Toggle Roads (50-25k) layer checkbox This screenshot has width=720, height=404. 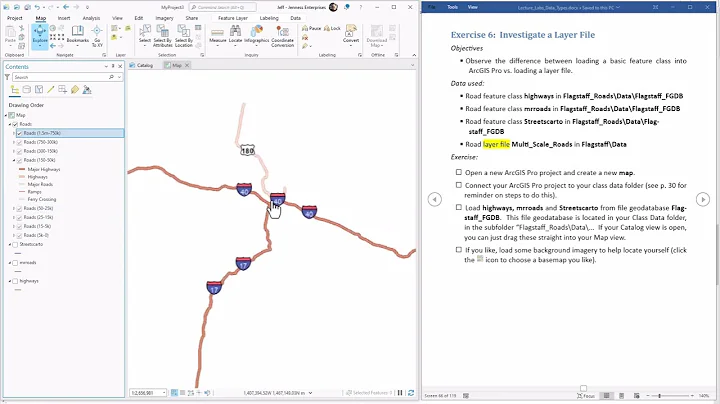pos(20,208)
